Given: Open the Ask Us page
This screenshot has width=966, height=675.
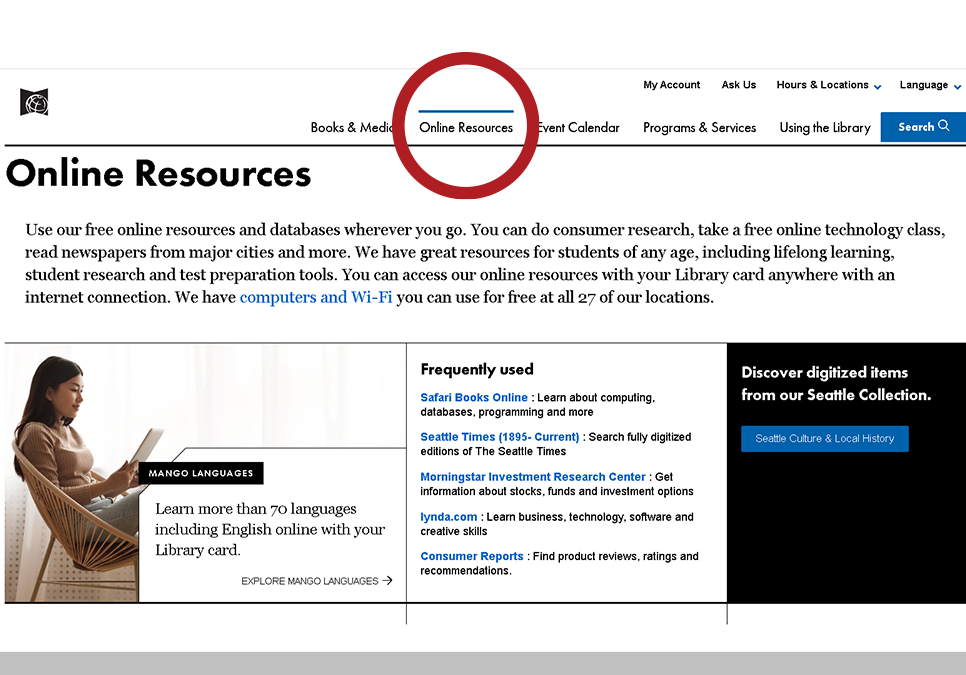Looking at the screenshot, I should tap(738, 85).
